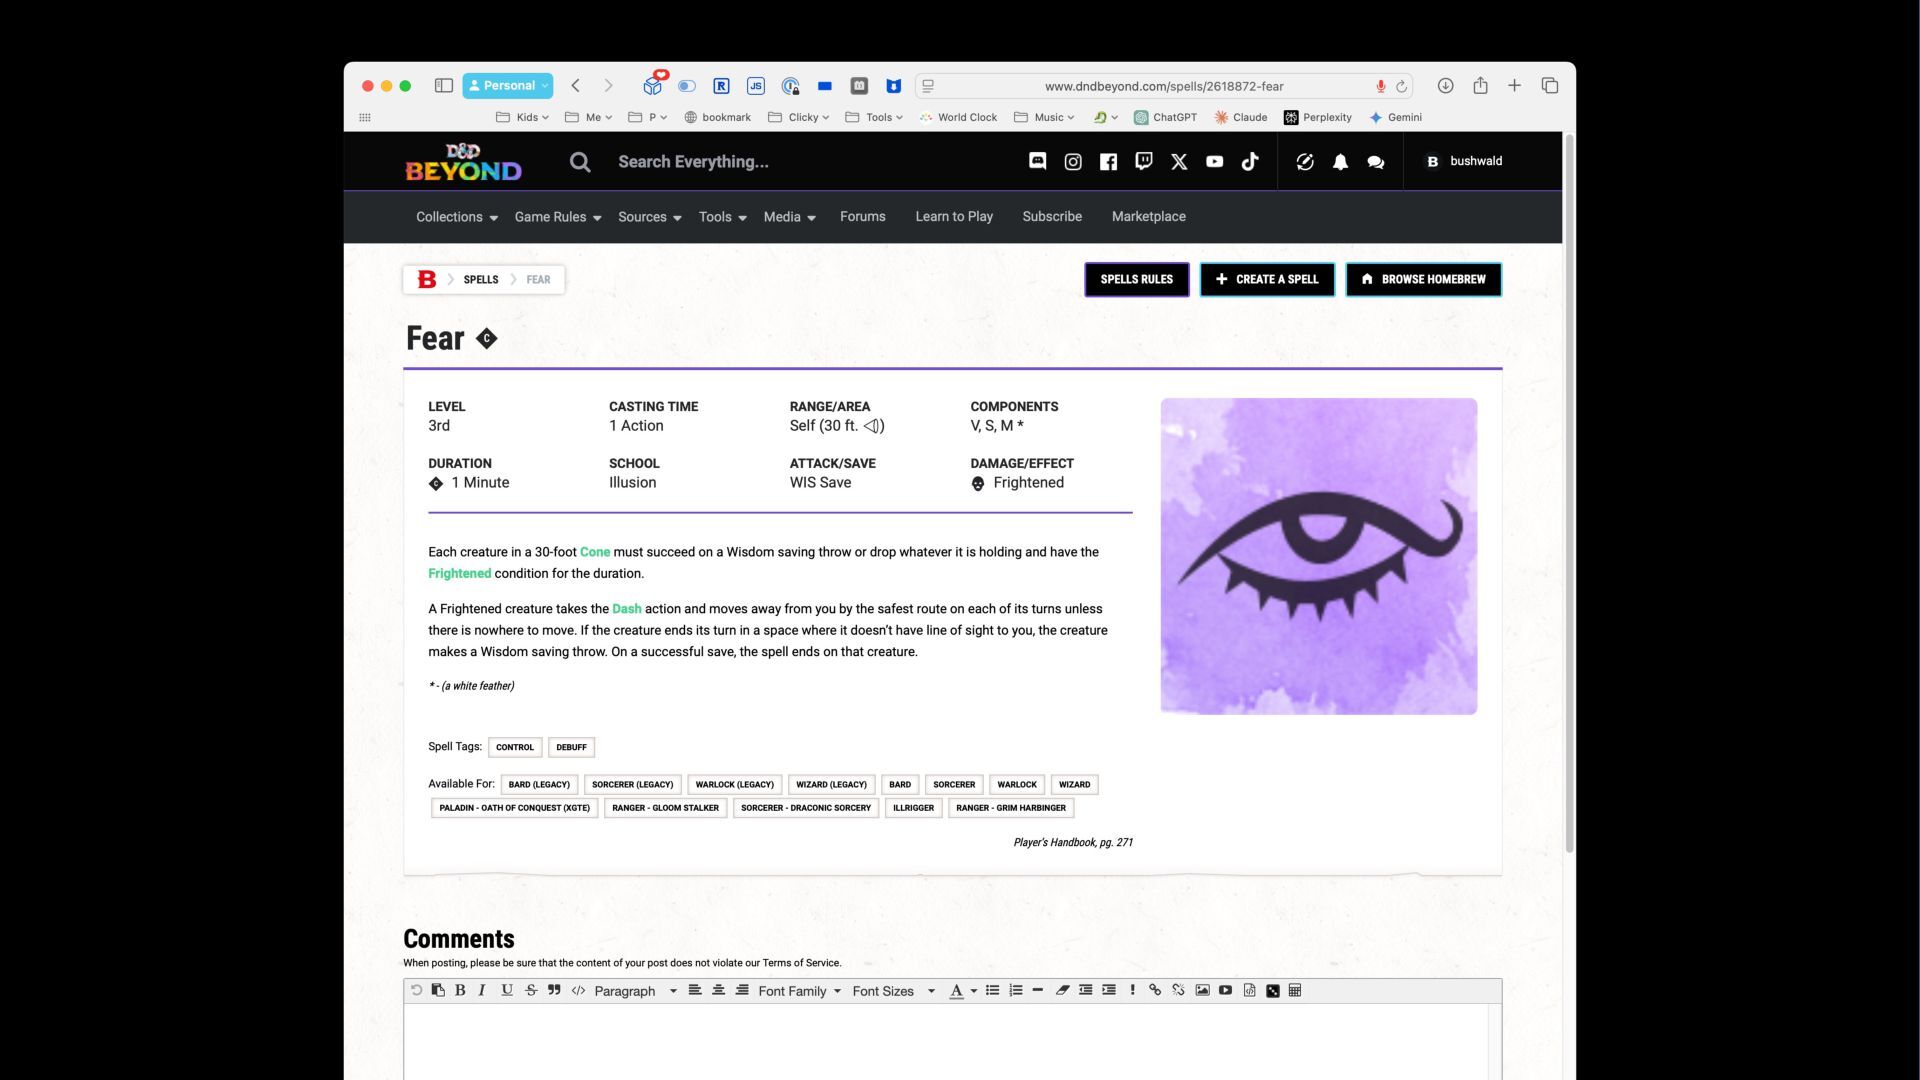Open the Personal profile dropdown
Viewport: 1920px width, 1080px height.
point(508,86)
